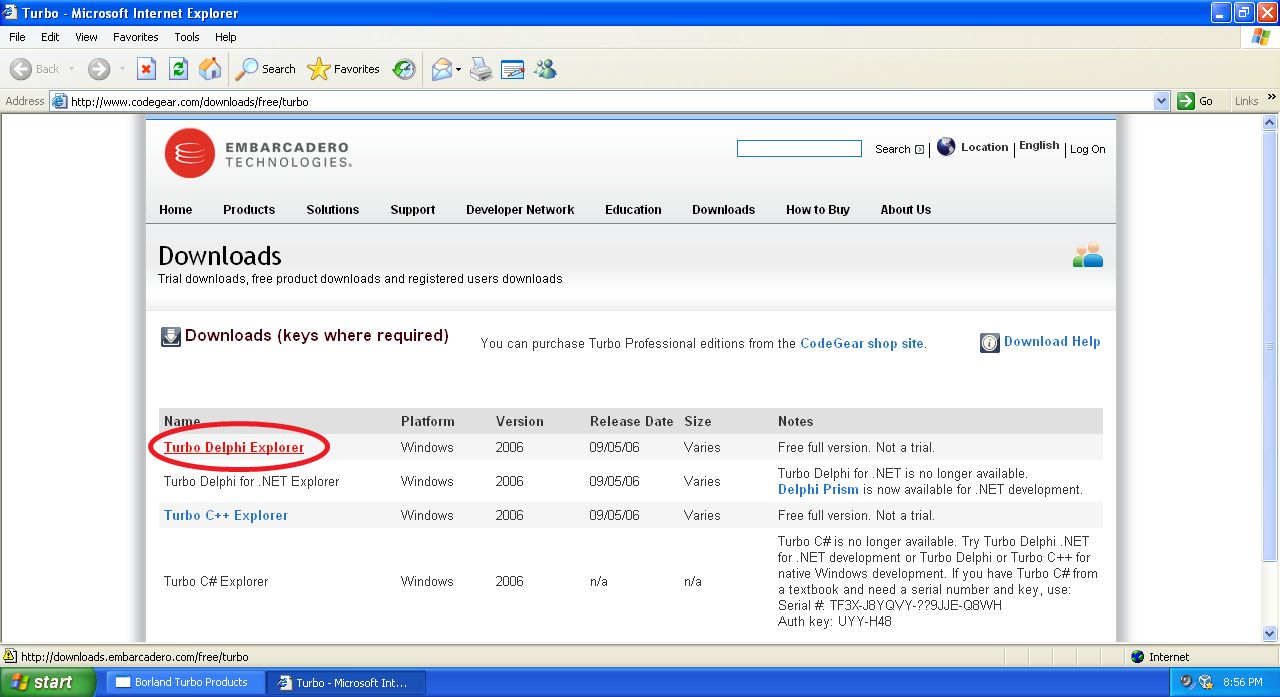Open Forward button history dropdown
Screen dimensions: 1280x697
[x=122, y=69]
